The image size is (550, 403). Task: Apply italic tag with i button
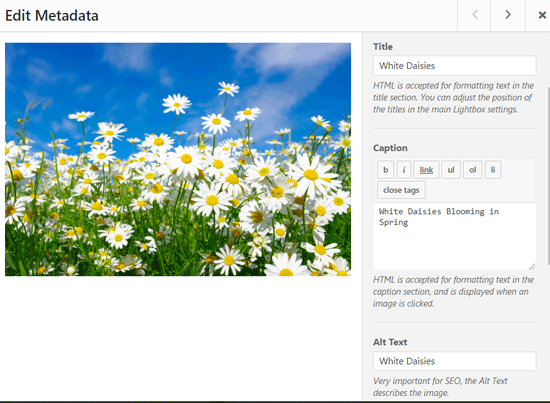[x=404, y=170]
